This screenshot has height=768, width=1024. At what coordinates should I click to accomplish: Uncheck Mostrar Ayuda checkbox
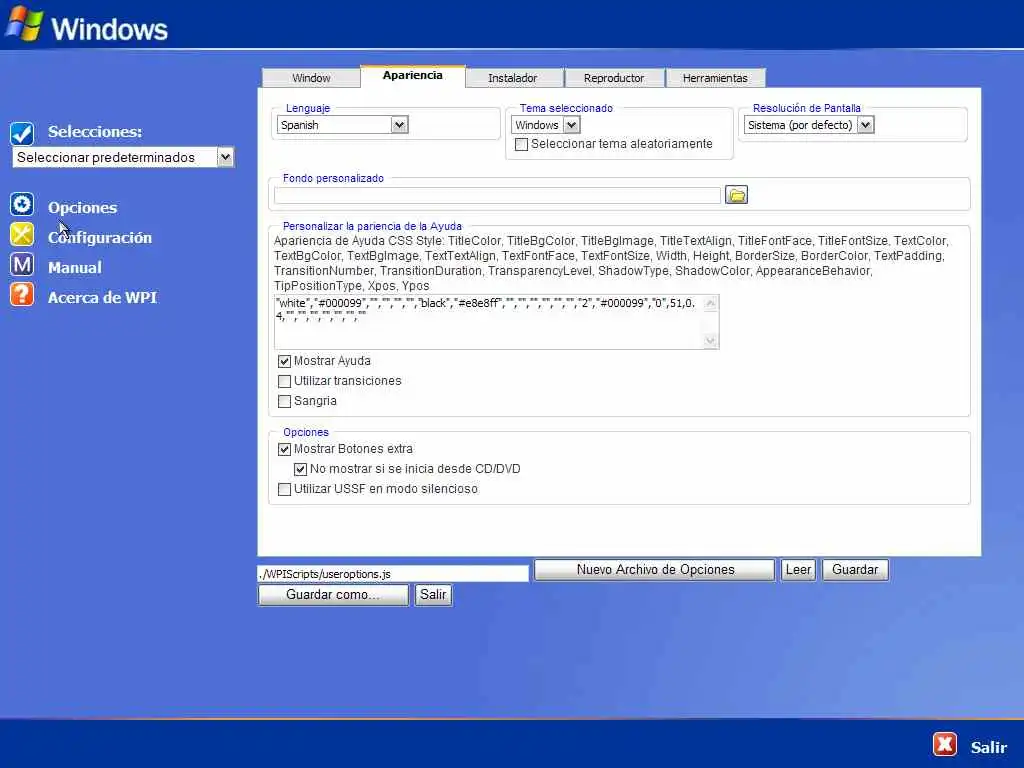point(284,361)
